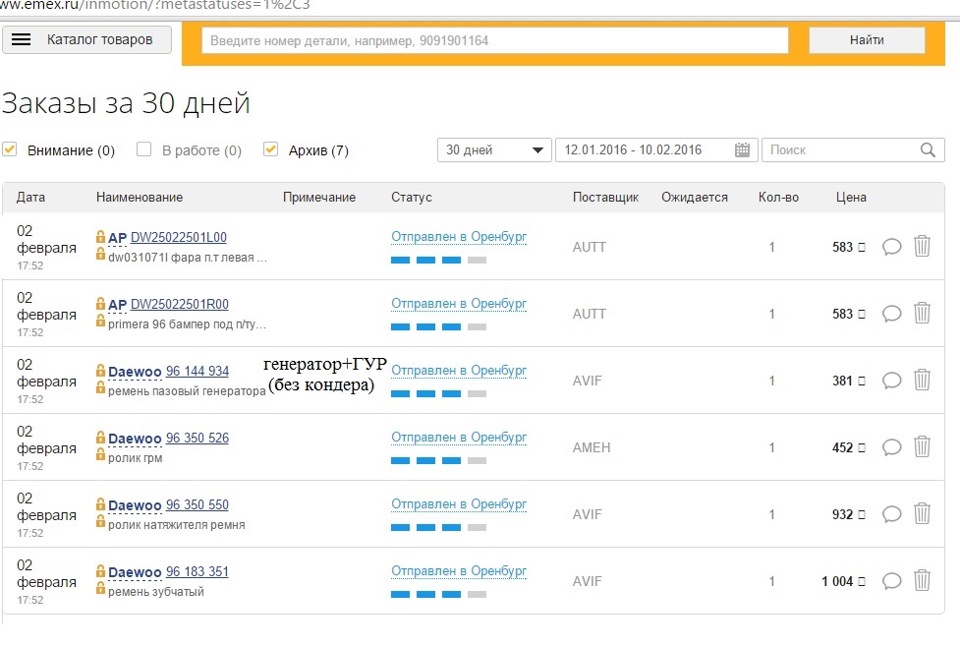Screen dimensions: 960x647
Task: Sort by the Статус column header
Action: (411, 197)
